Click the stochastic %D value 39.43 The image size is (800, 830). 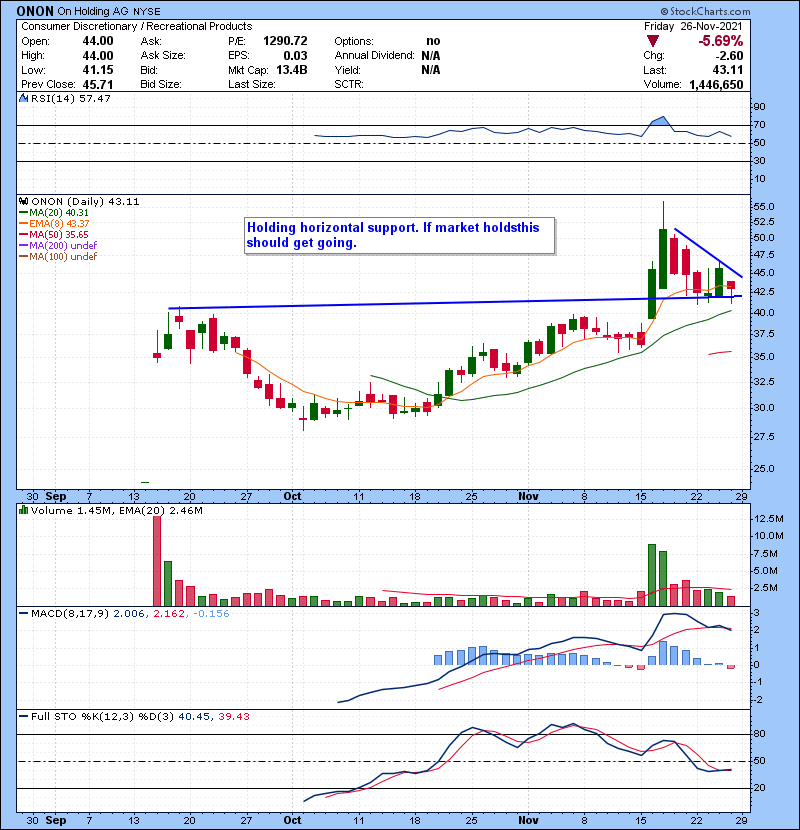tap(233, 716)
